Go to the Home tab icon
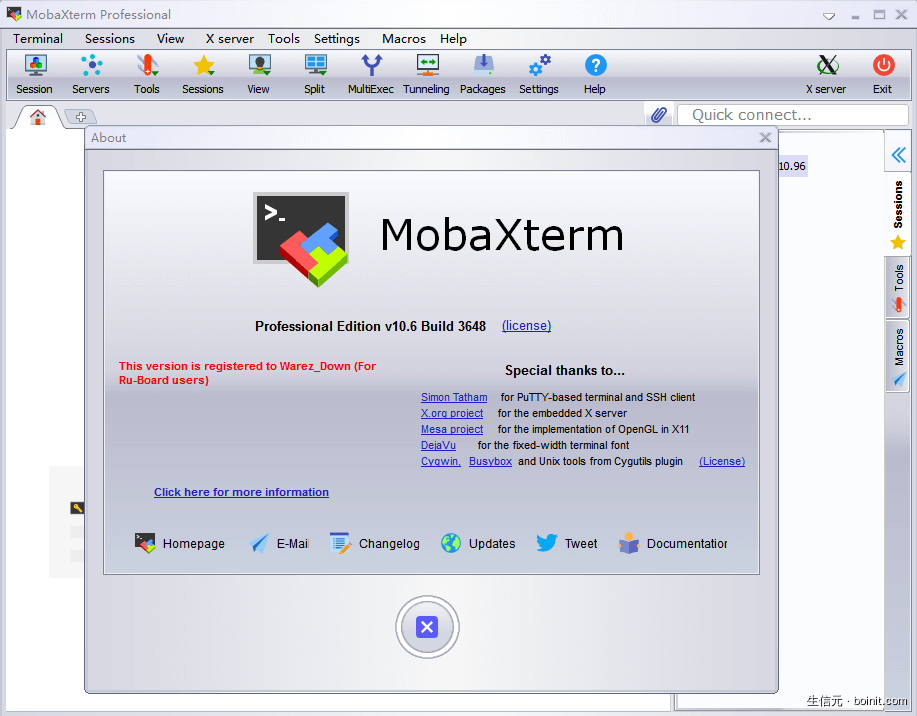Image resolution: width=917 pixels, height=716 pixels. point(38,117)
